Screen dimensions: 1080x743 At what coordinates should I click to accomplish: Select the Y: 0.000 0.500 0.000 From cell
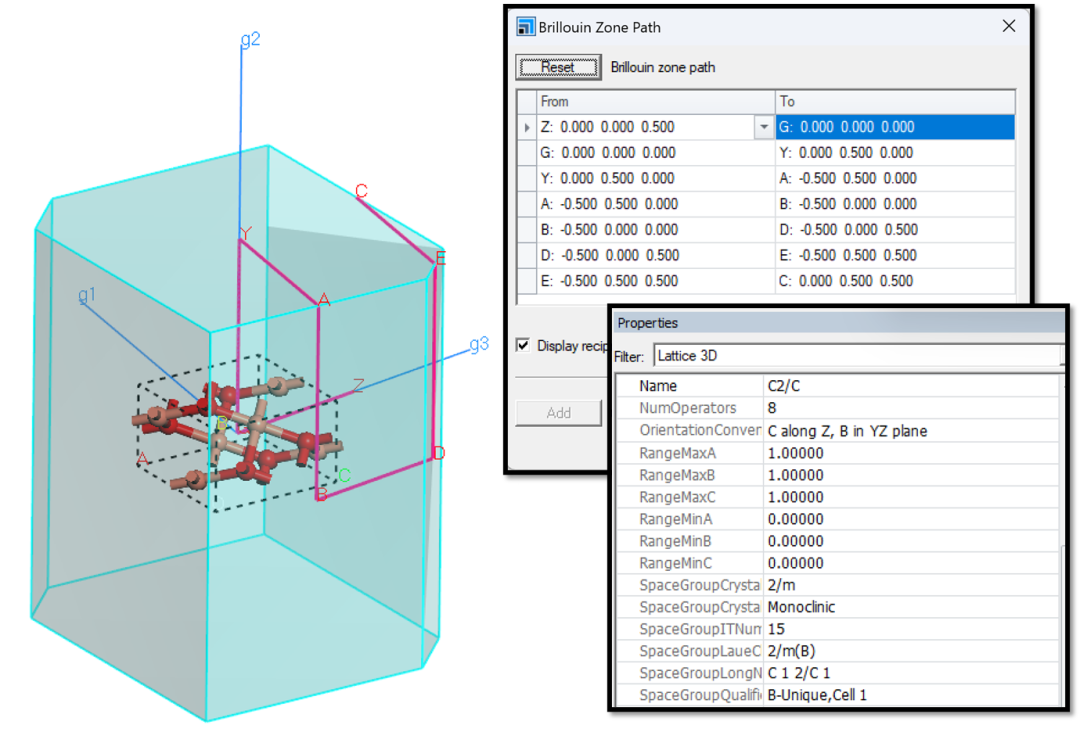tap(656, 178)
